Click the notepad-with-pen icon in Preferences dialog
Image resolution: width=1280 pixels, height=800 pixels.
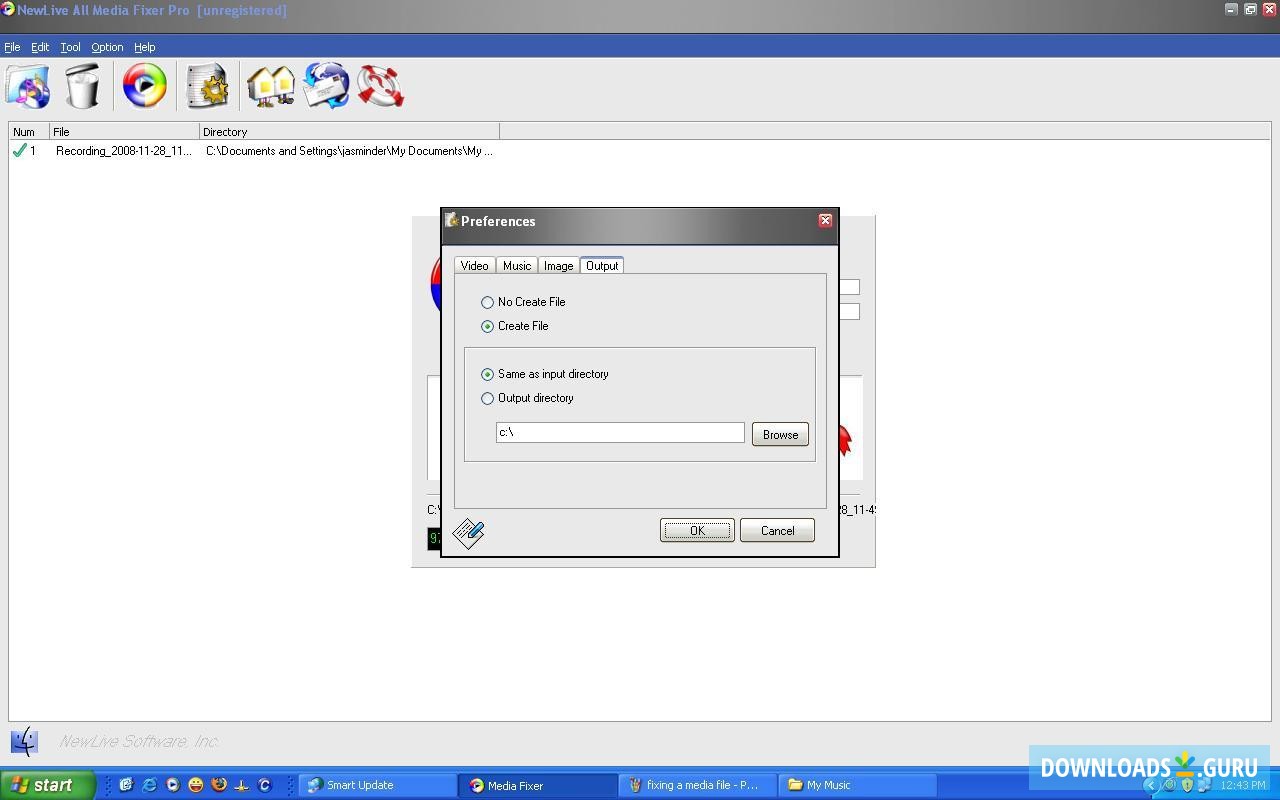pos(469,533)
